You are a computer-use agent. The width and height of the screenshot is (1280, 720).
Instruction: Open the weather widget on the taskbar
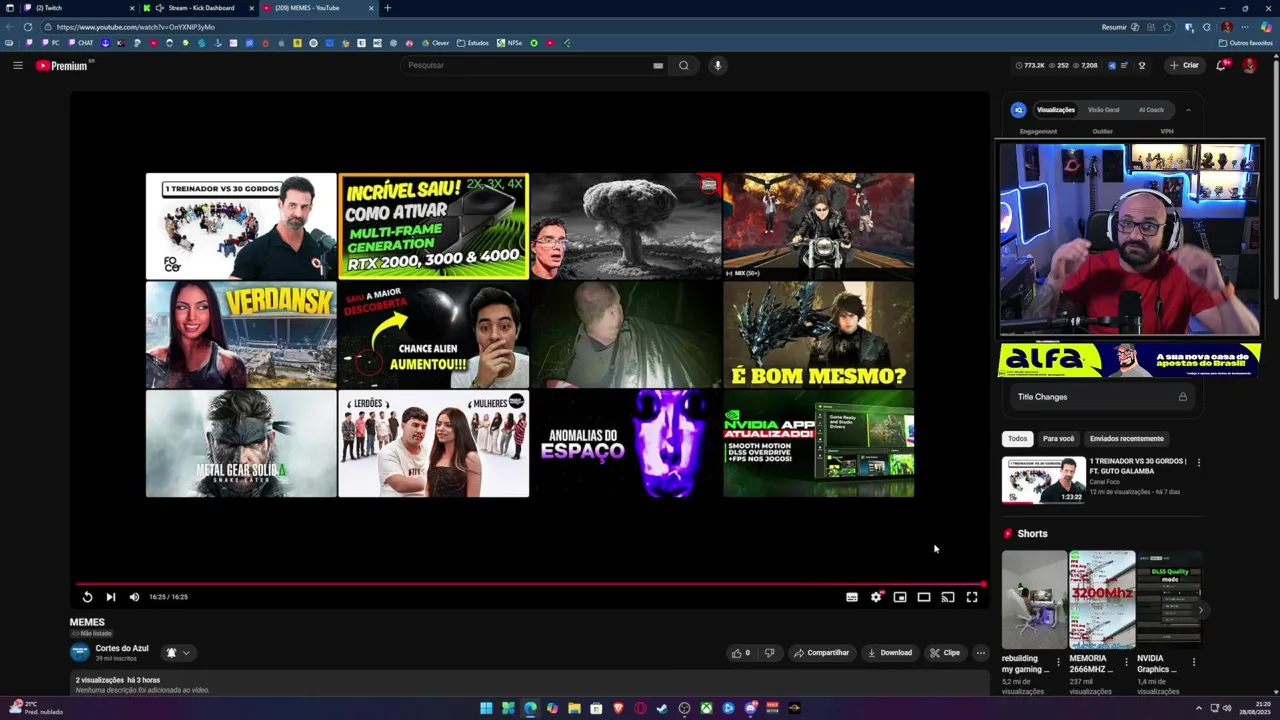pyautogui.click(x=35, y=708)
